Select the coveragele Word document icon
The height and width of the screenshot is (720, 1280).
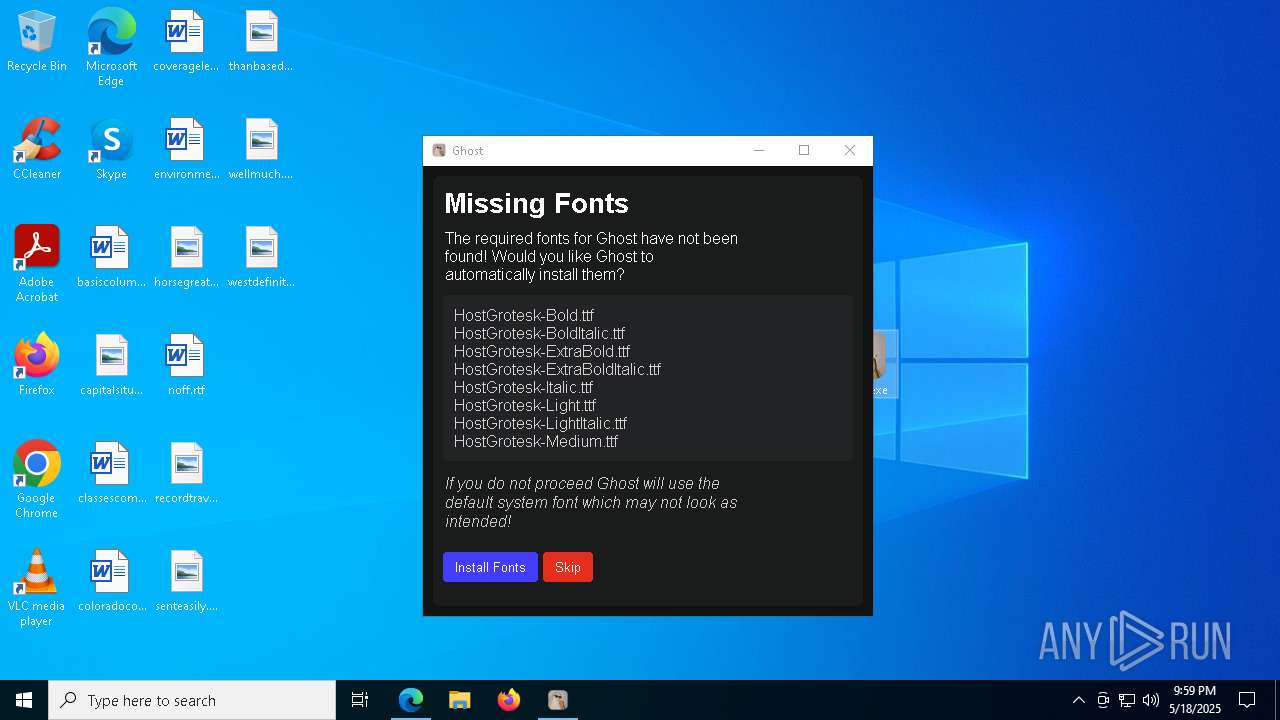(186, 42)
